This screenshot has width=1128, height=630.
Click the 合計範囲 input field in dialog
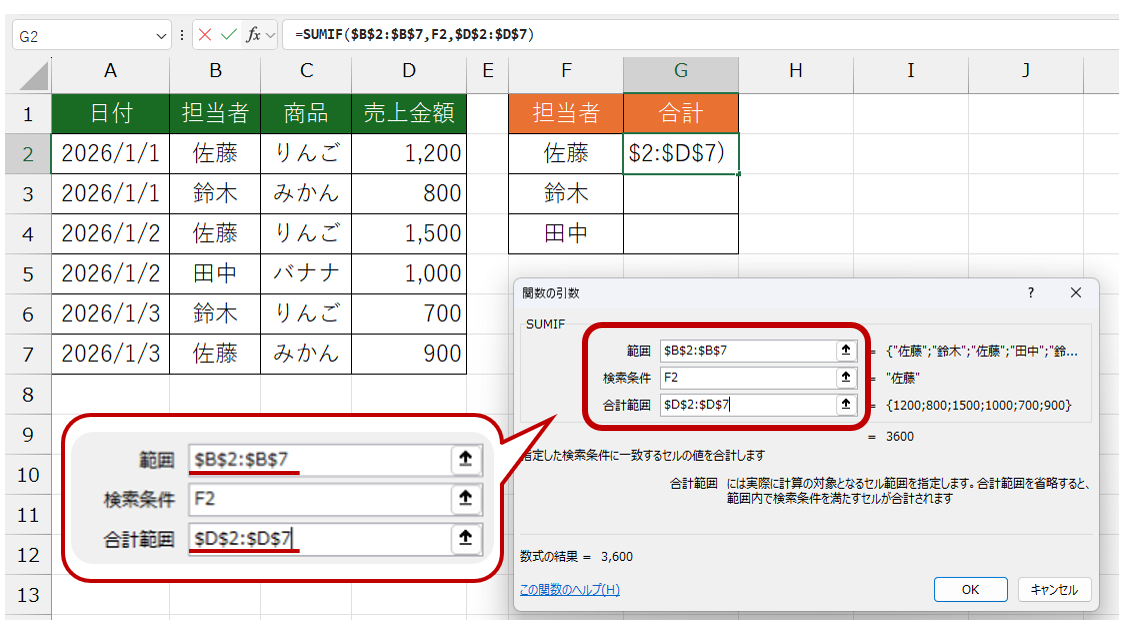point(745,404)
